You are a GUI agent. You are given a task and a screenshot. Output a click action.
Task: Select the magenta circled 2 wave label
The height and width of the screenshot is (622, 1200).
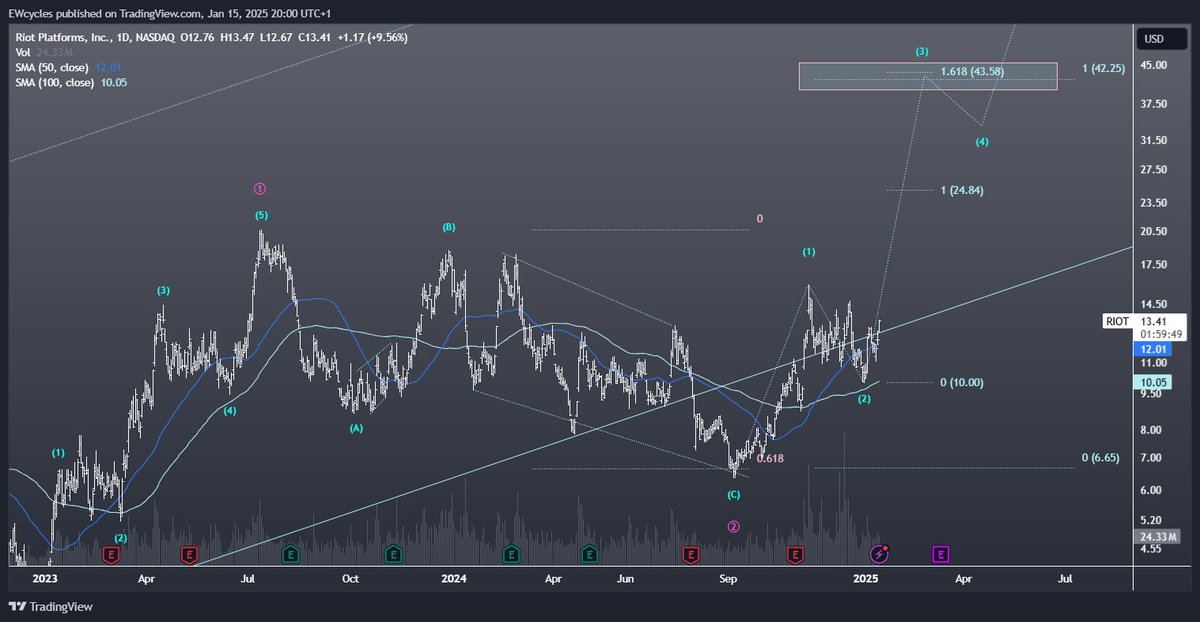(733, 527)
